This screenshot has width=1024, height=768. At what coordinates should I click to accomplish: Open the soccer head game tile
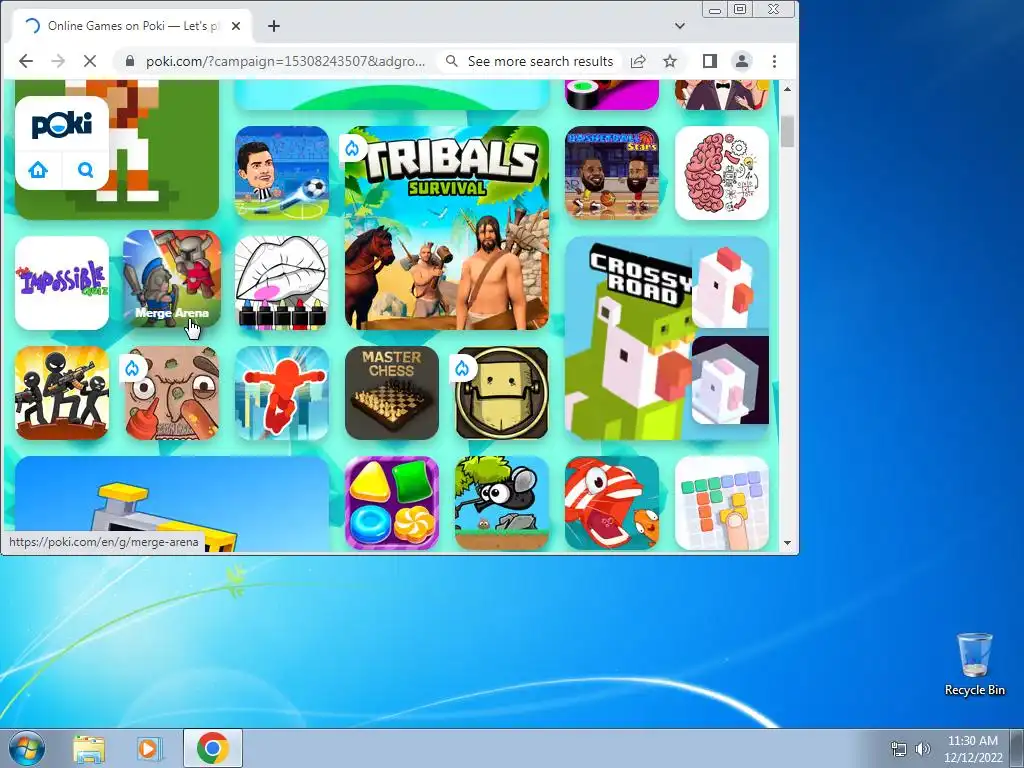point(282,173)
